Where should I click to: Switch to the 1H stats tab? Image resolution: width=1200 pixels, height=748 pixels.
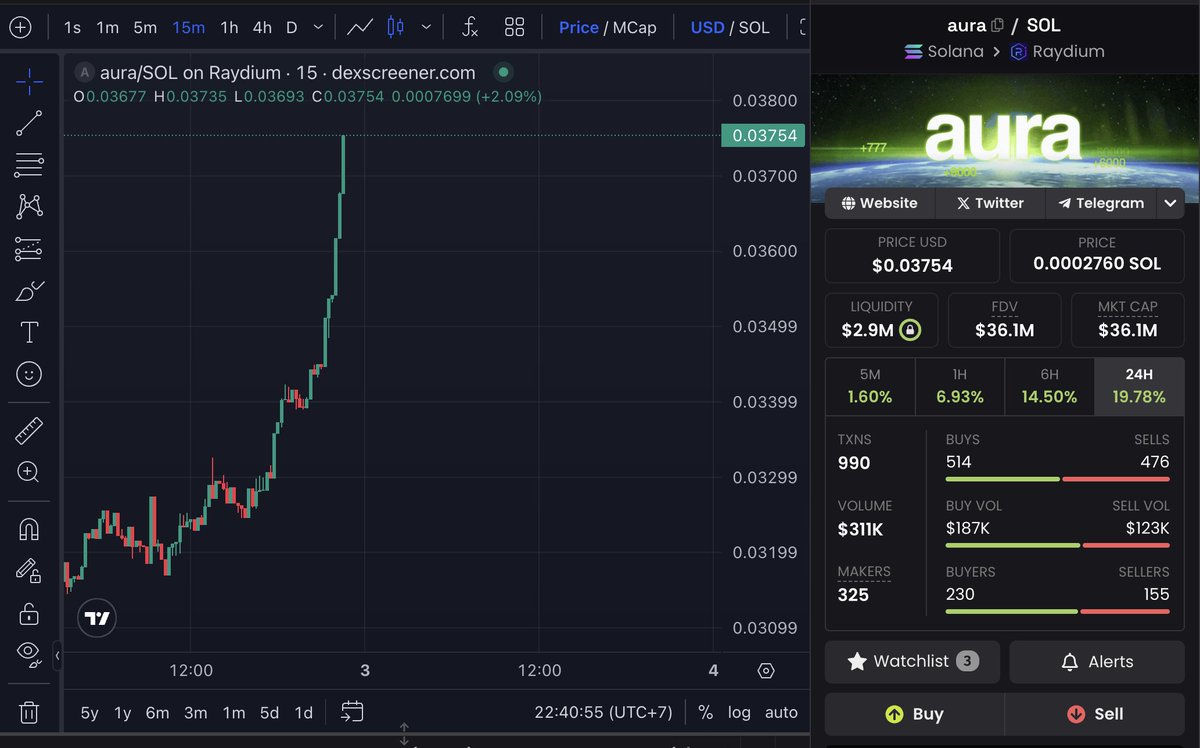pos(959,386)
